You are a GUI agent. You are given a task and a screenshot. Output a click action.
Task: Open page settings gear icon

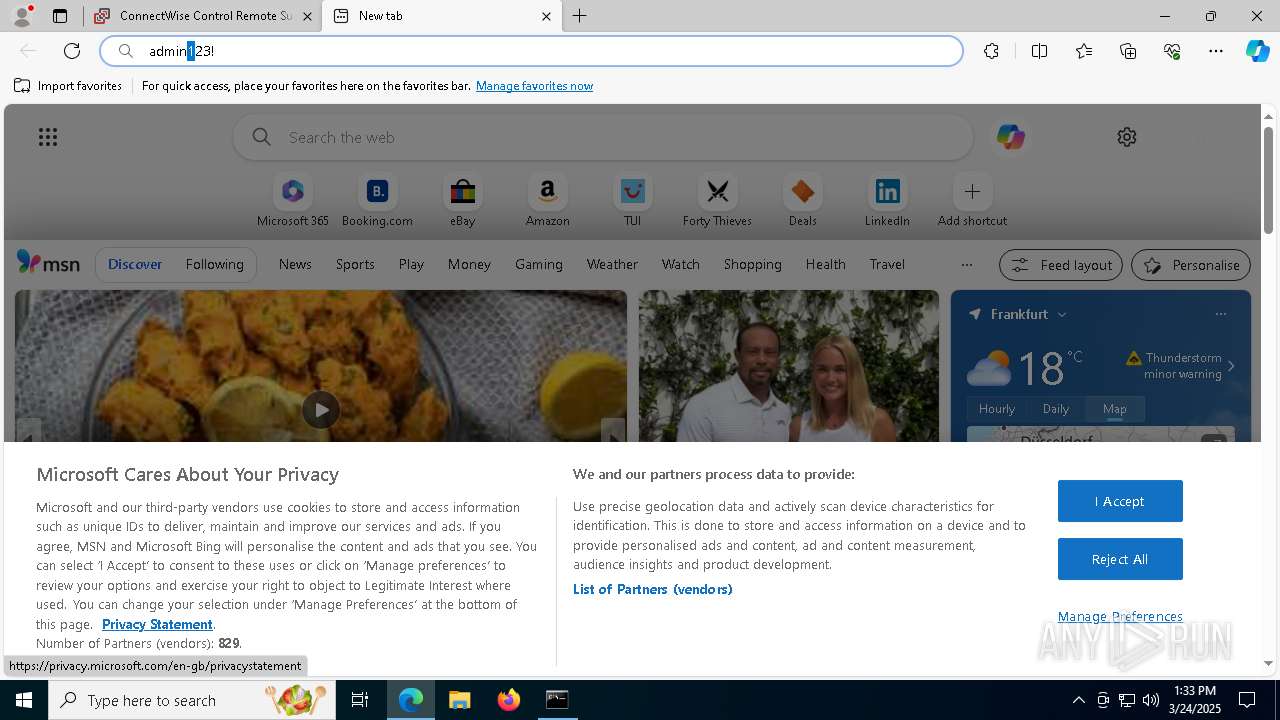1127,137
